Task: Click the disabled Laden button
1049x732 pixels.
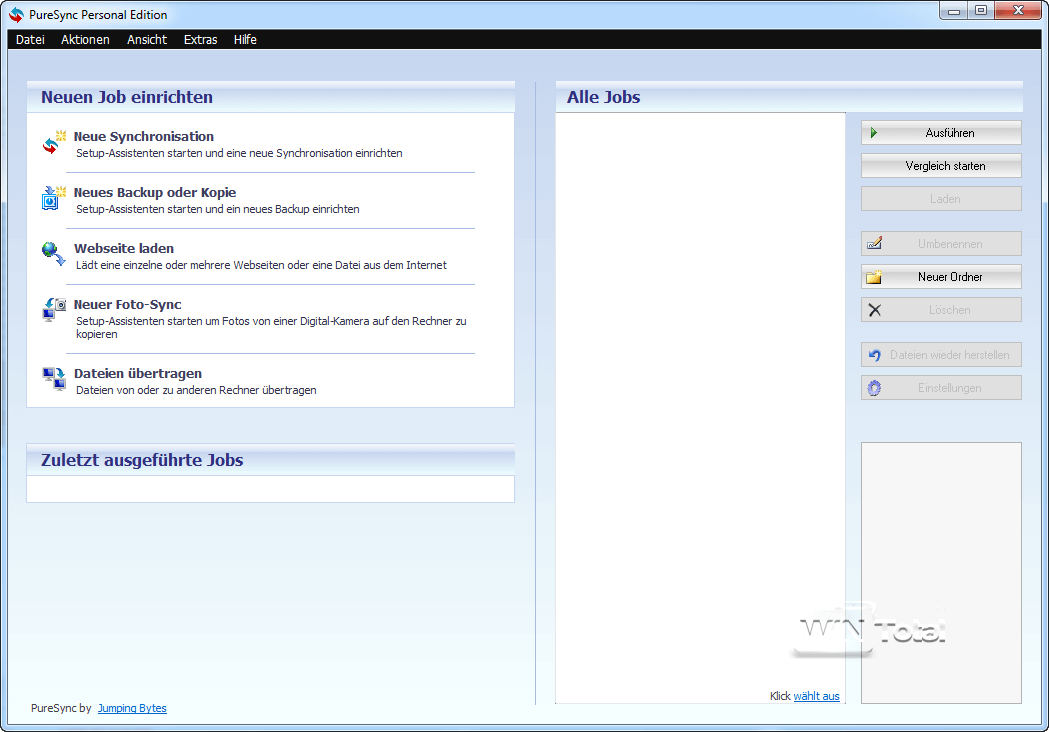Action: (941, 199)
